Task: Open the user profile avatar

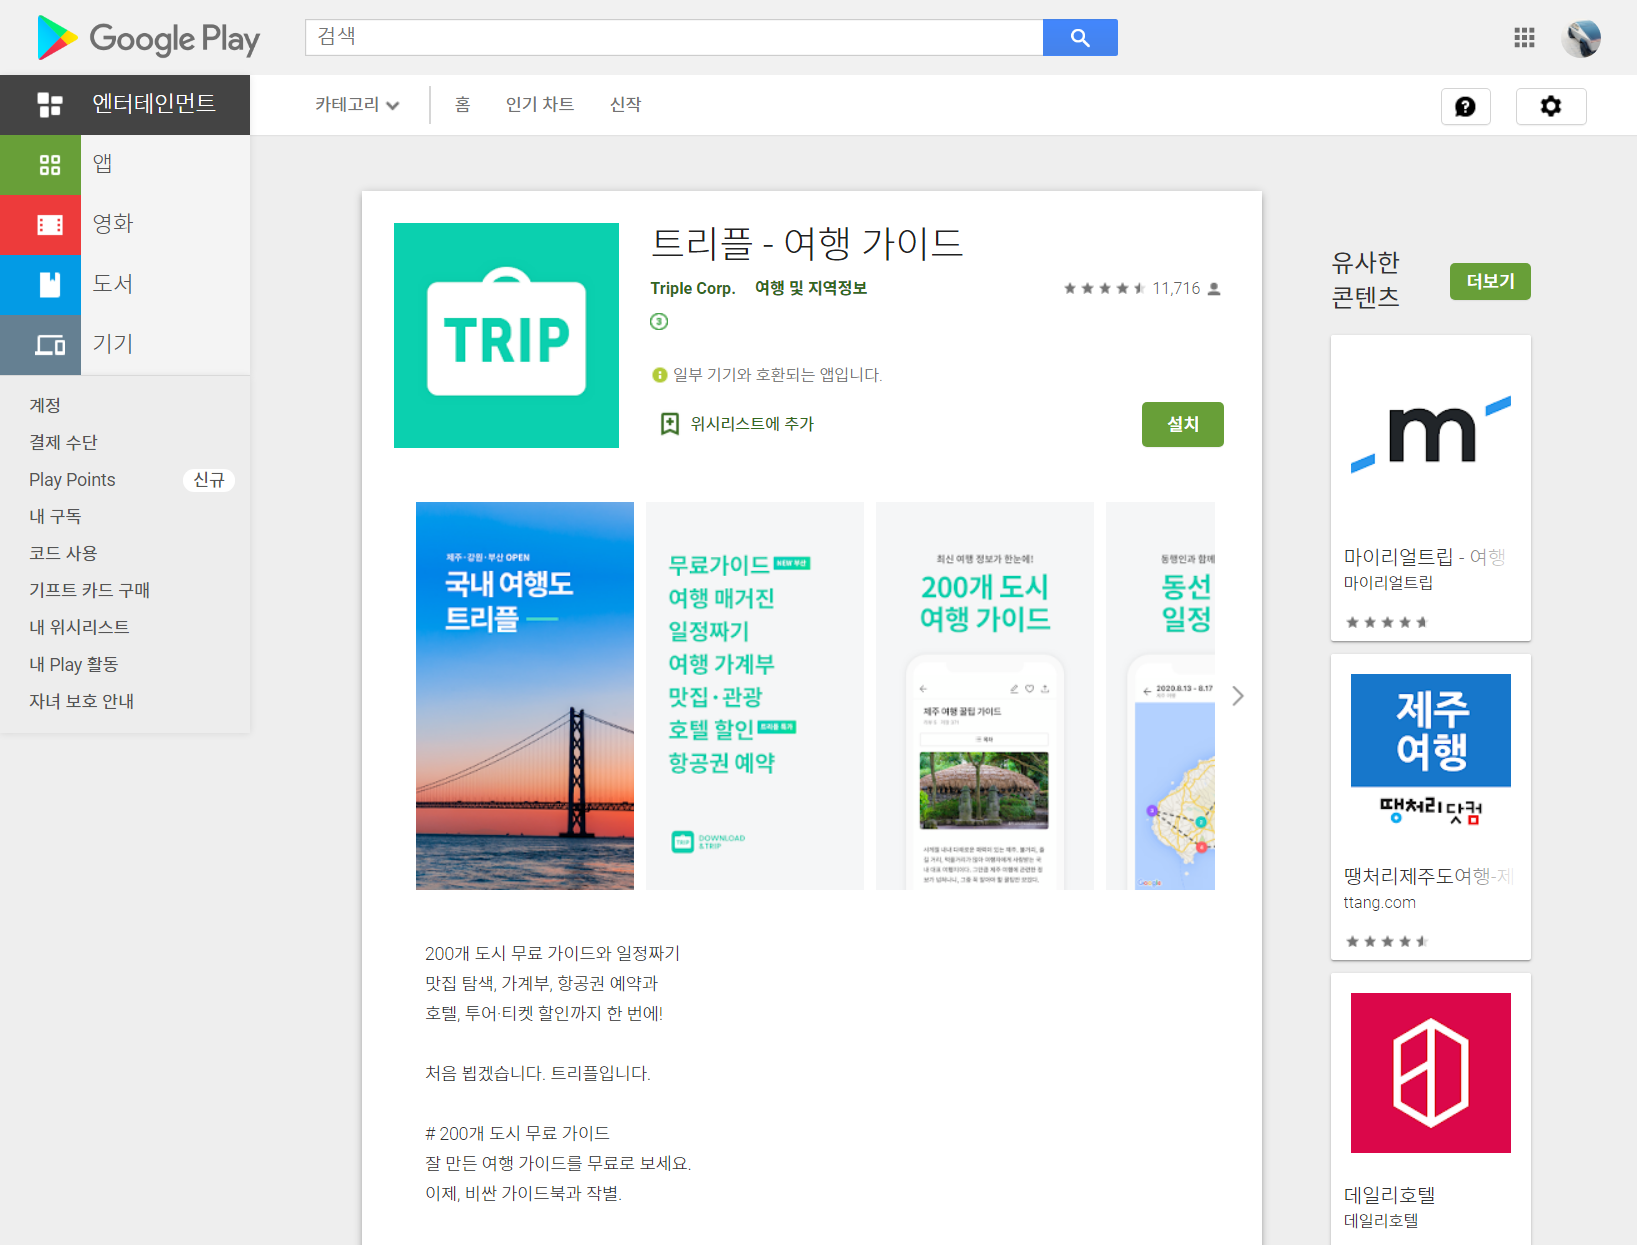Action: point(1581,38)
